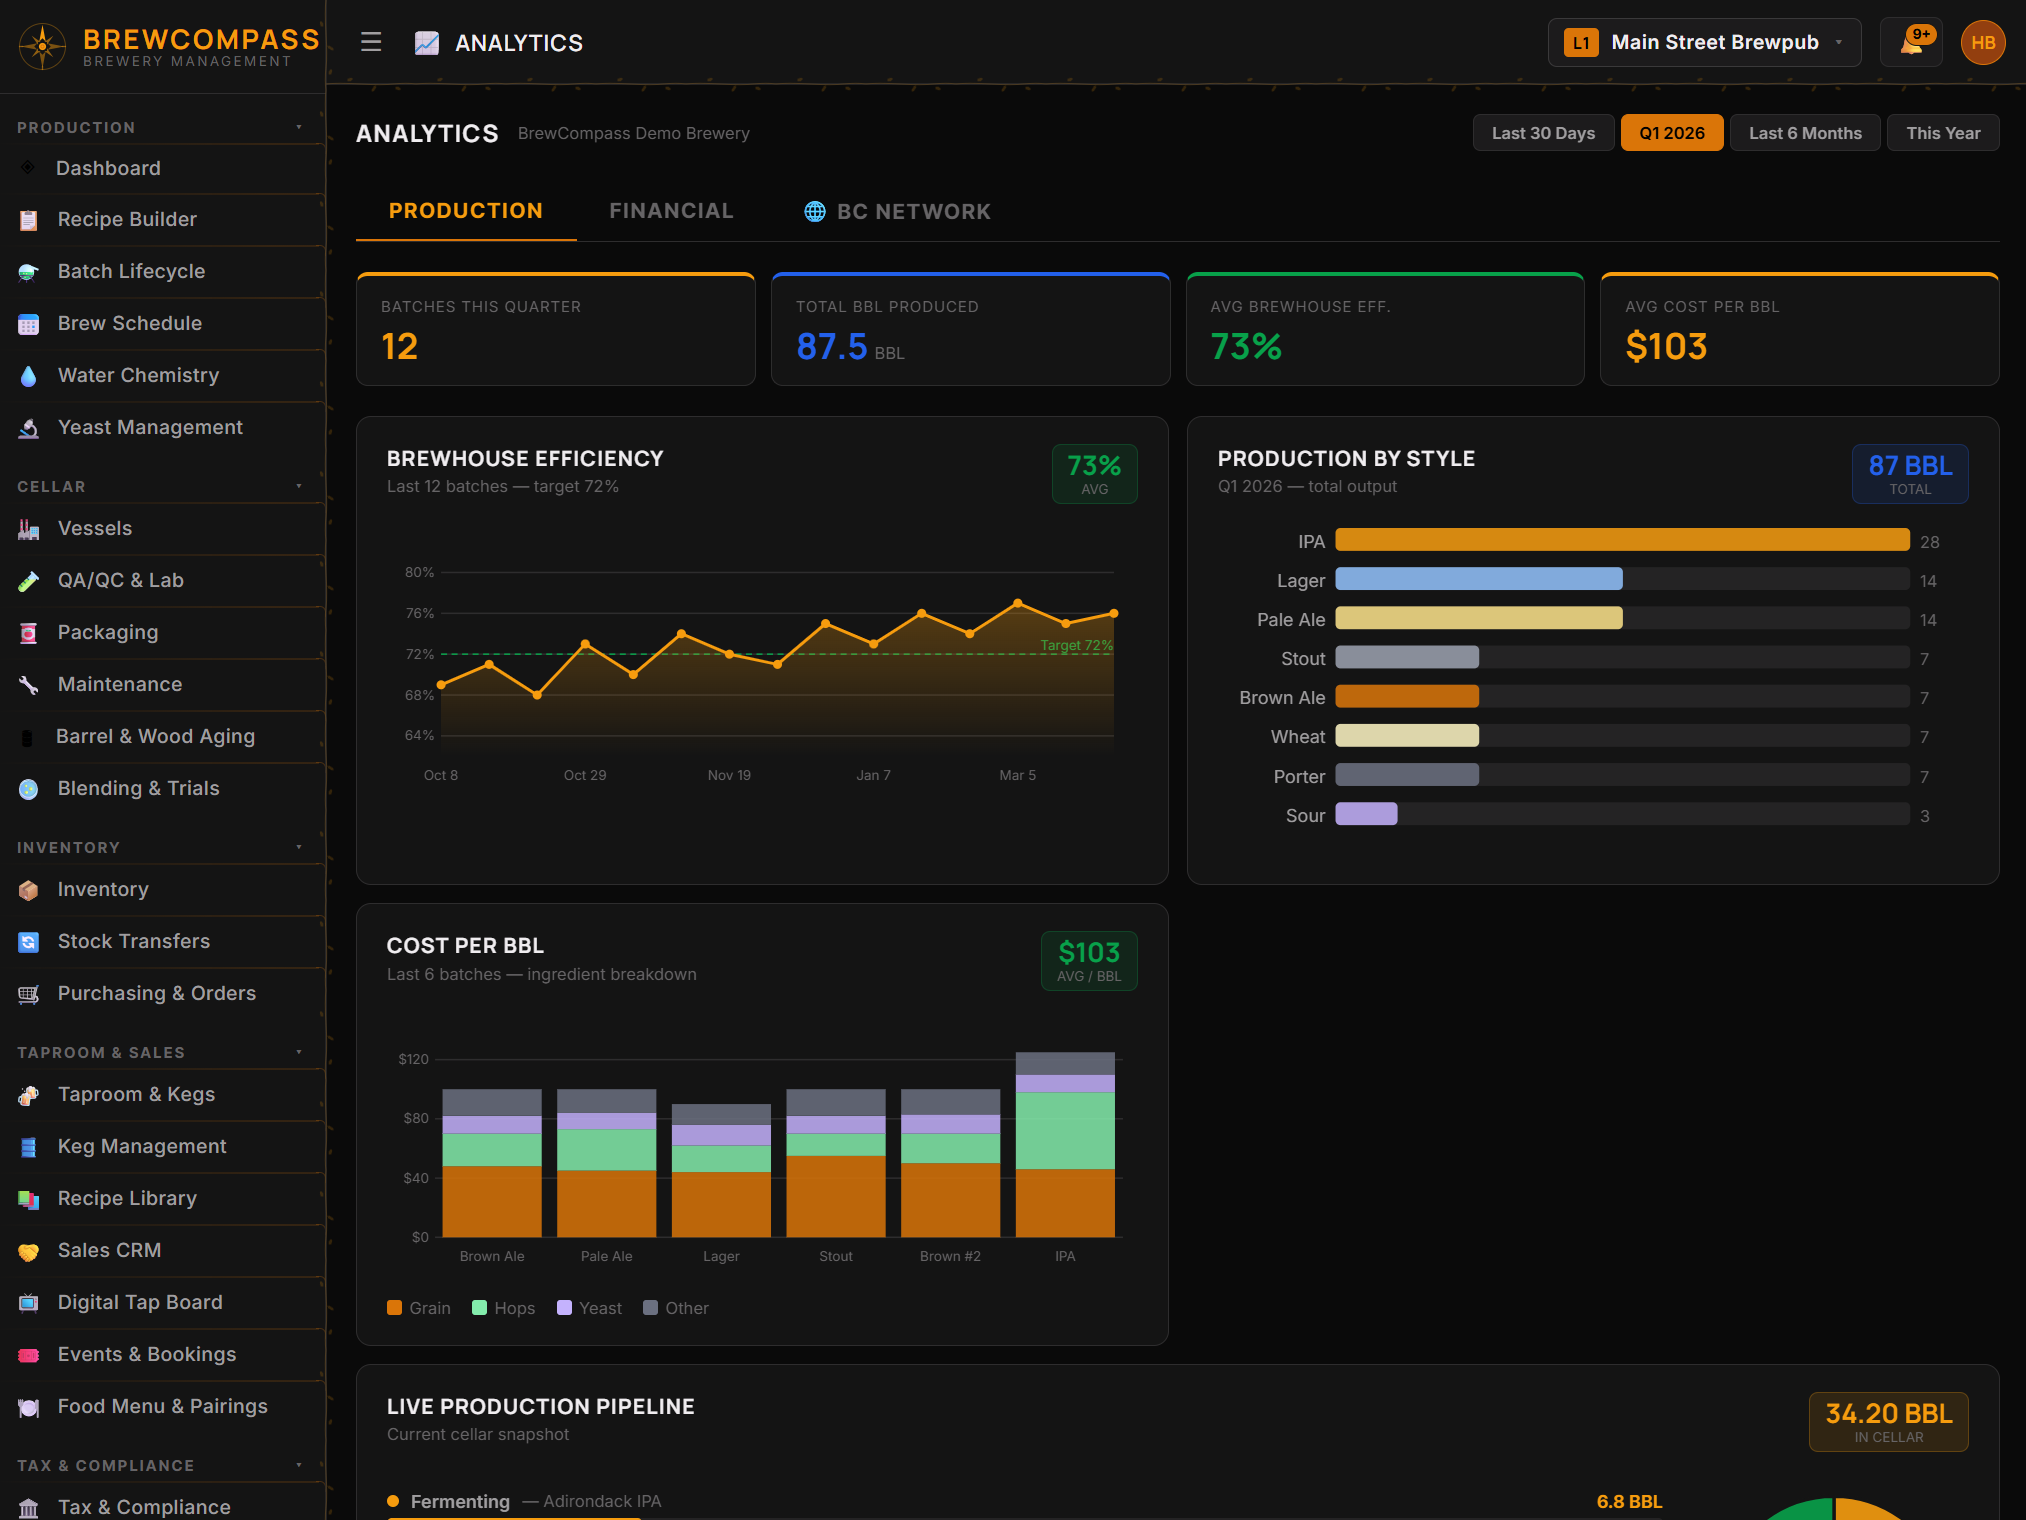
Task: Open the HB user avatar menu
Action: point(1983,43)
